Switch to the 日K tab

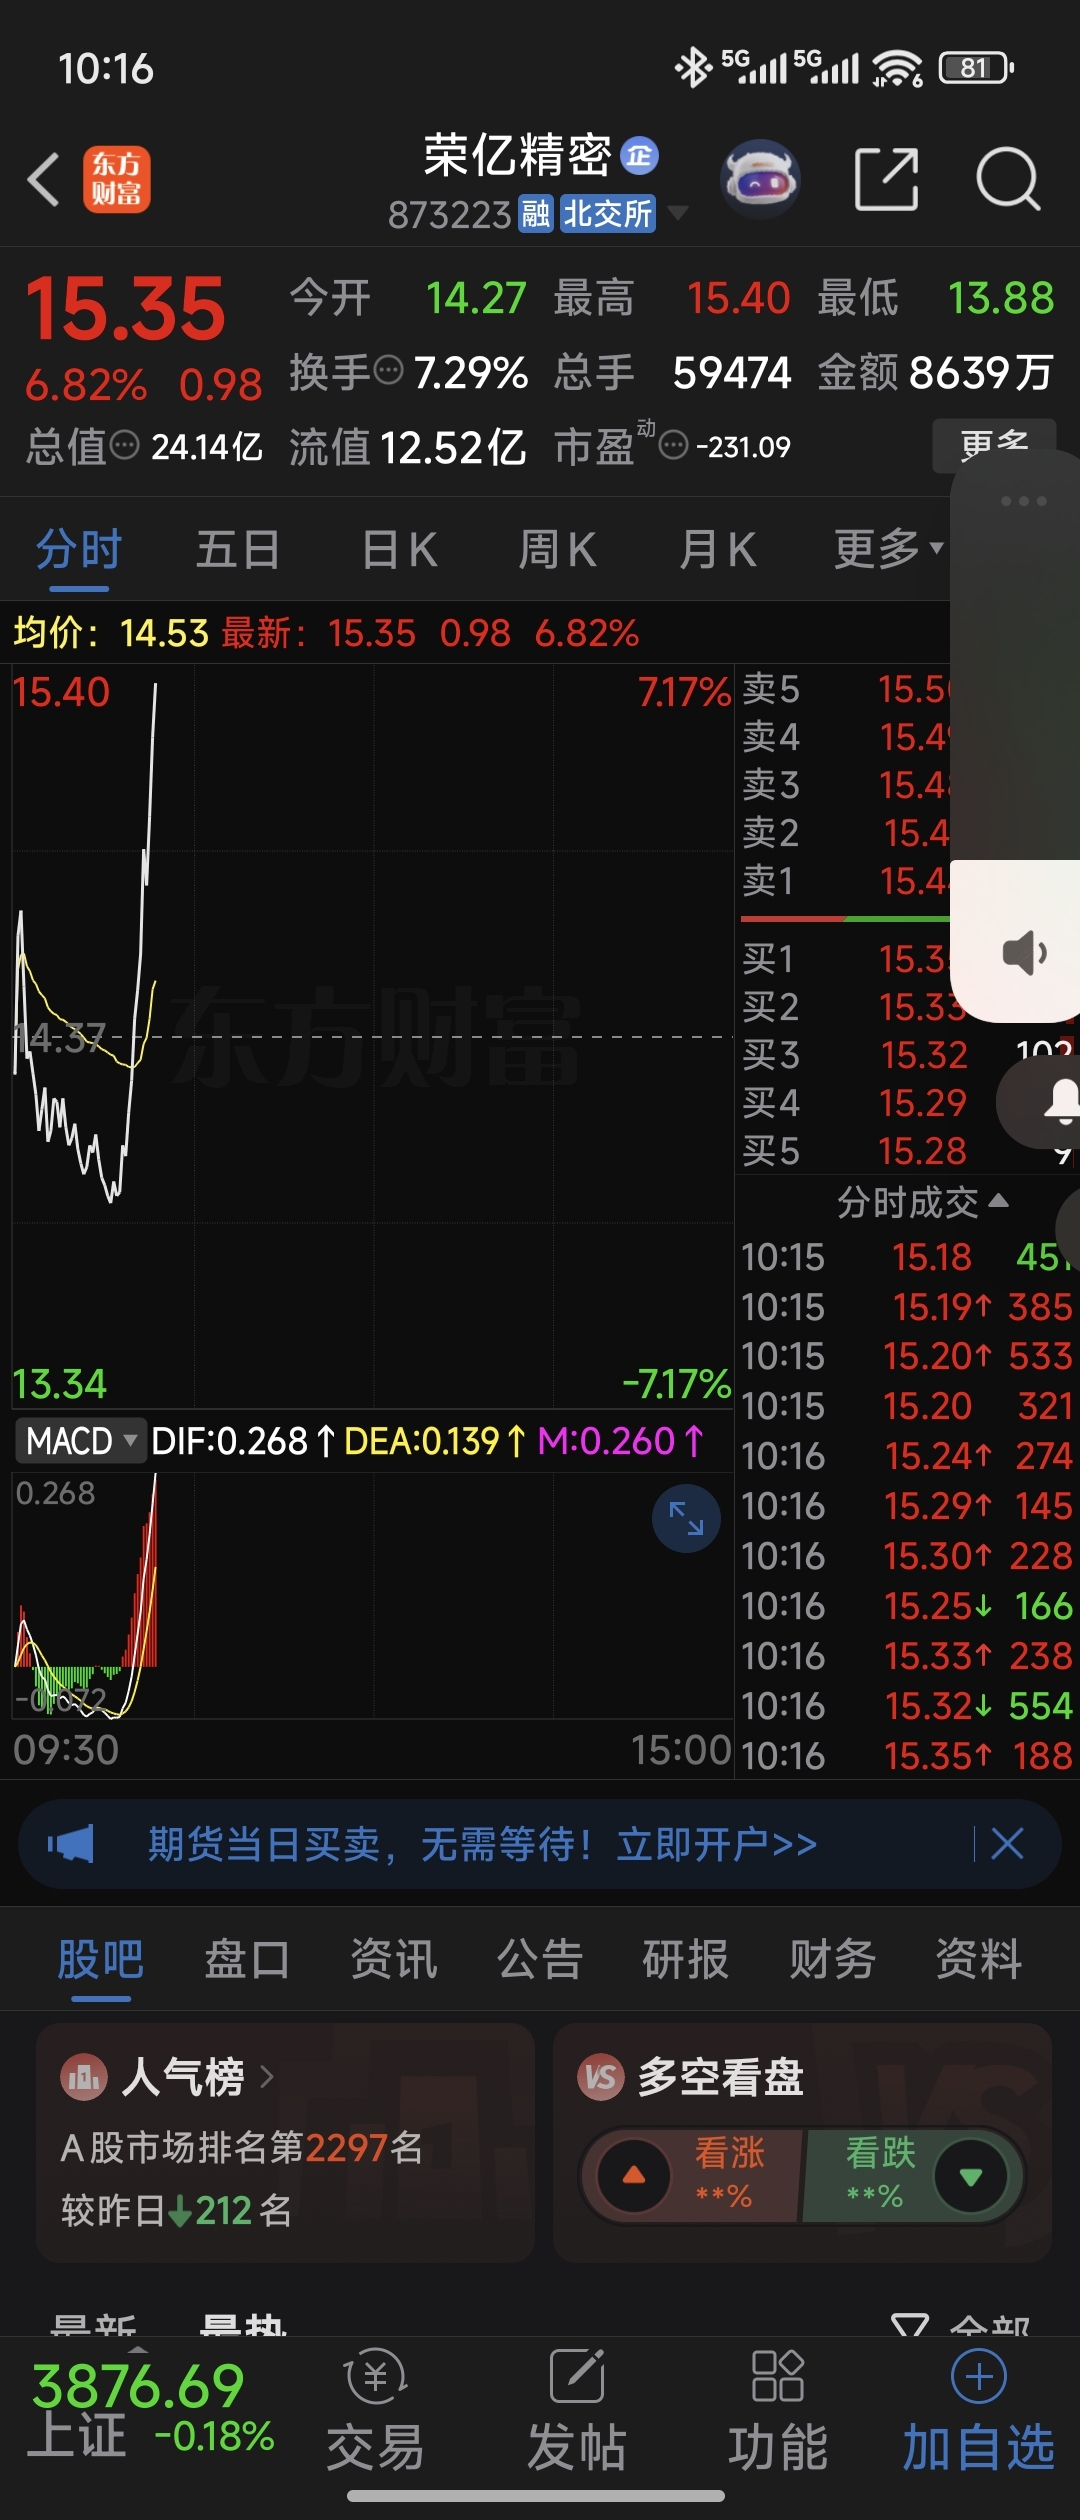click(x=399, y=550)
